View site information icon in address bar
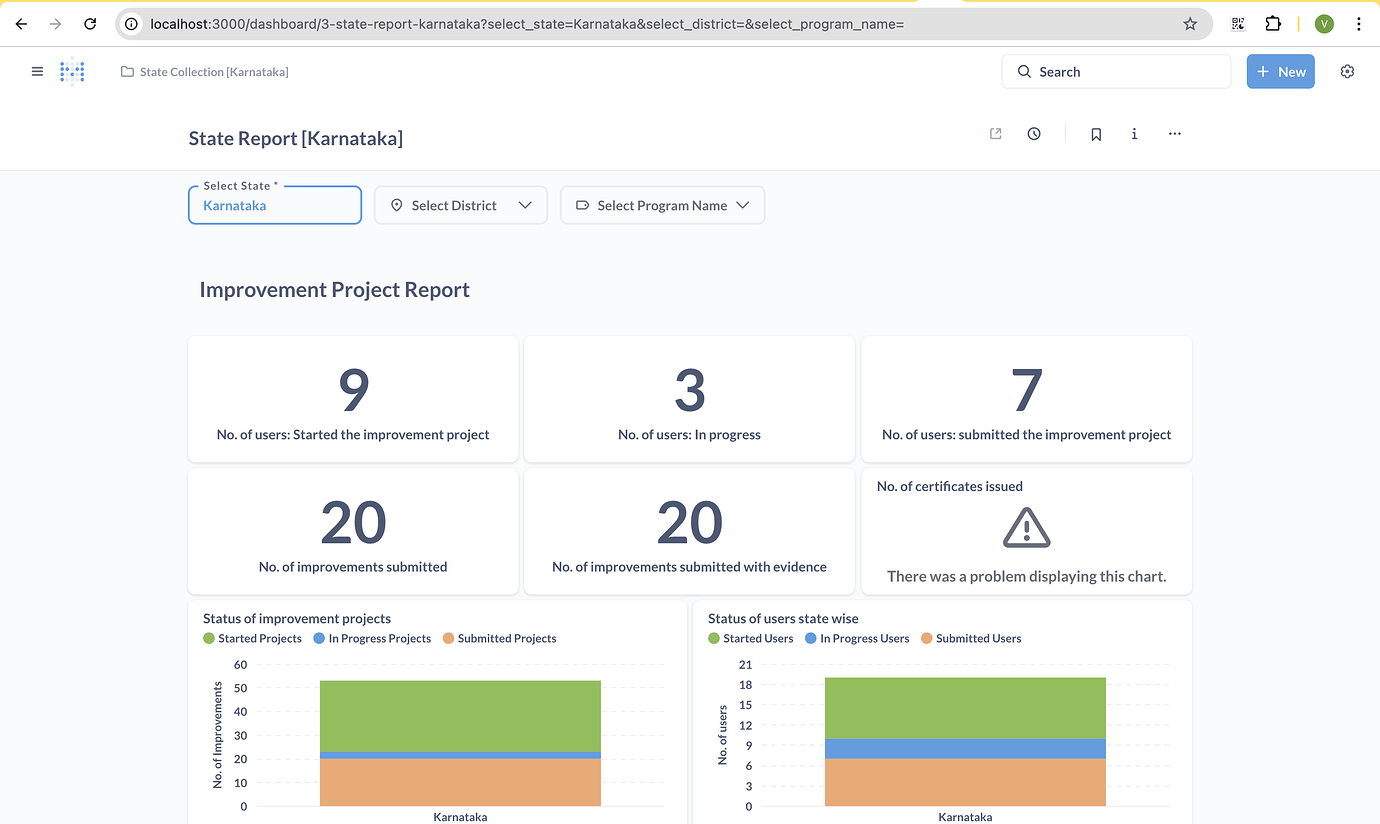This screenshot has height=824, width=1380. 131,24
